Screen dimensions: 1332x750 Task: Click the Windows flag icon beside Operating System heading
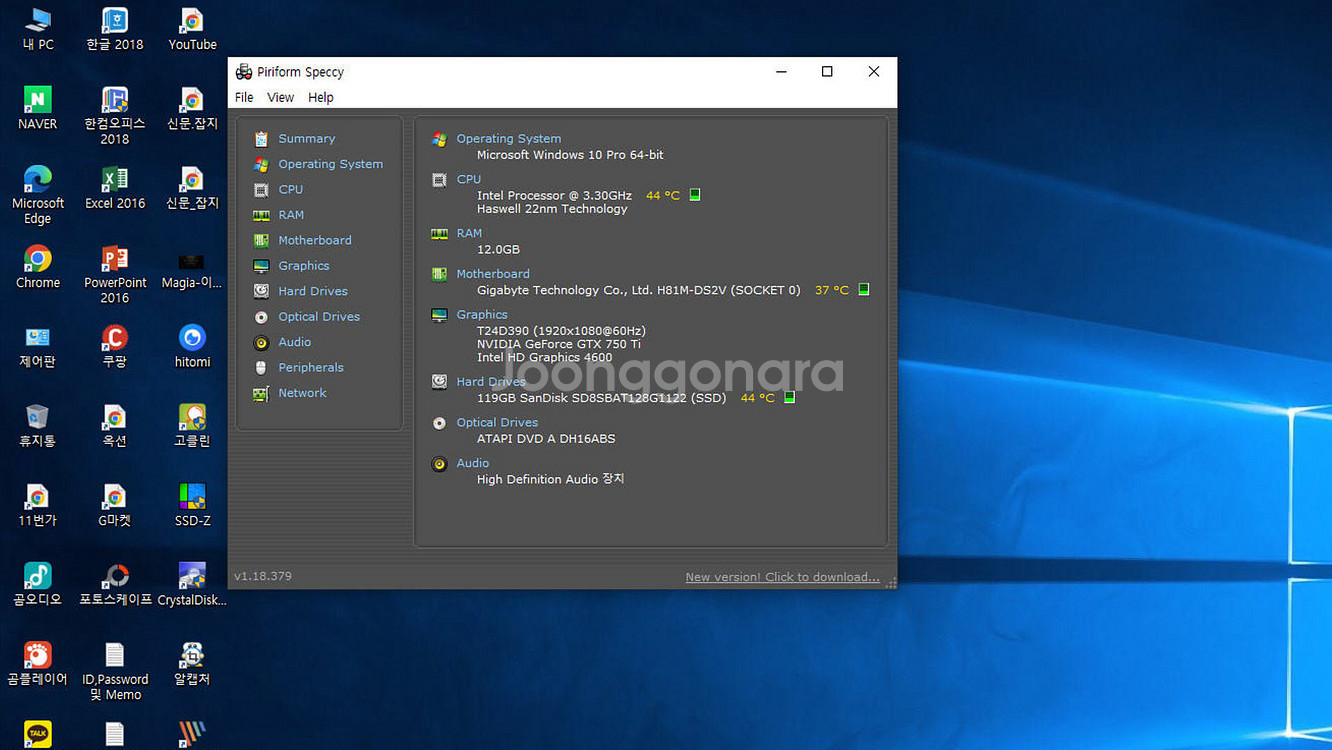(439, 139)
